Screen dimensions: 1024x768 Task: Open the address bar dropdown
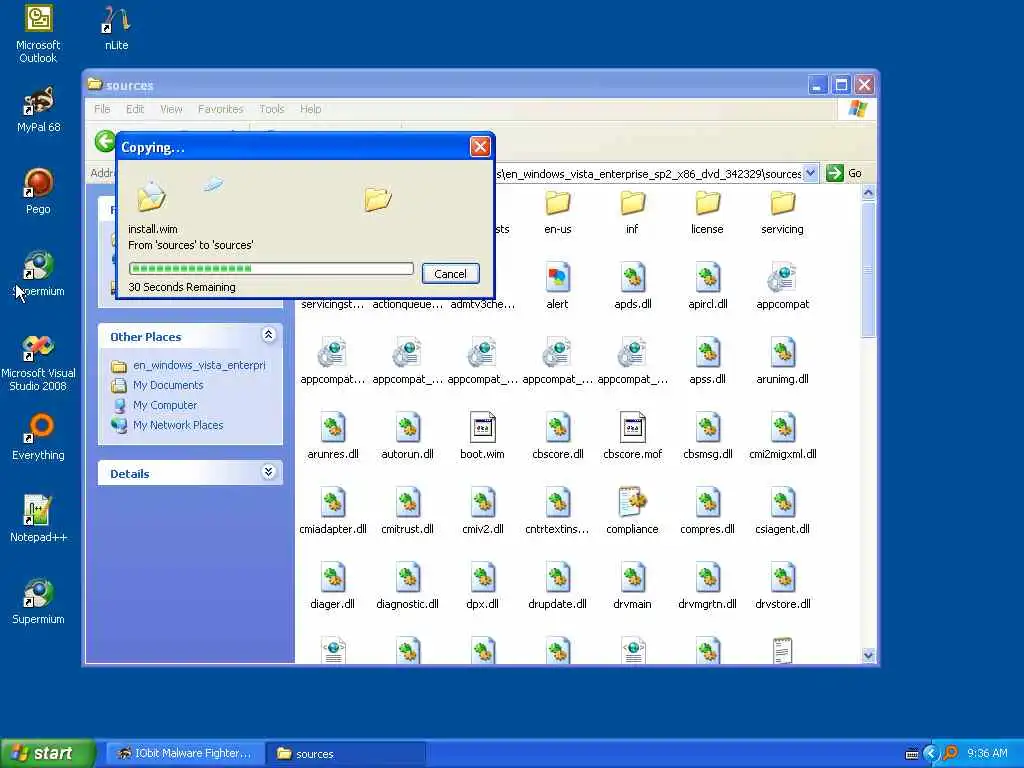[810, 173]
